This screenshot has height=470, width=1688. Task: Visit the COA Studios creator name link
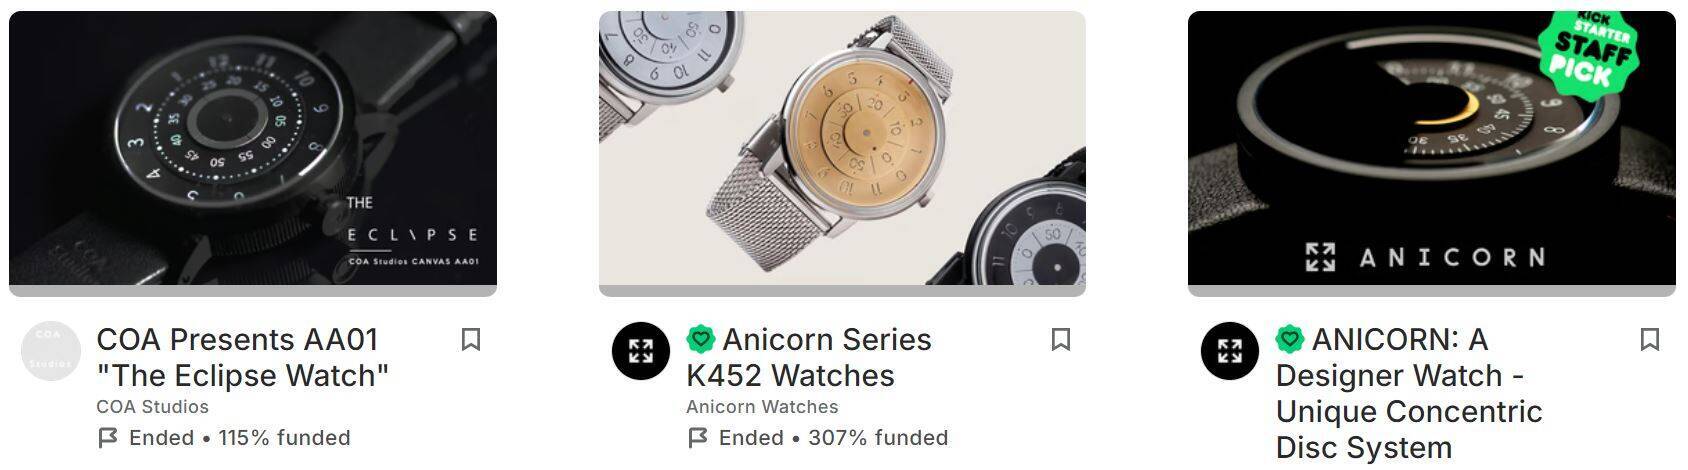point(152,407)
